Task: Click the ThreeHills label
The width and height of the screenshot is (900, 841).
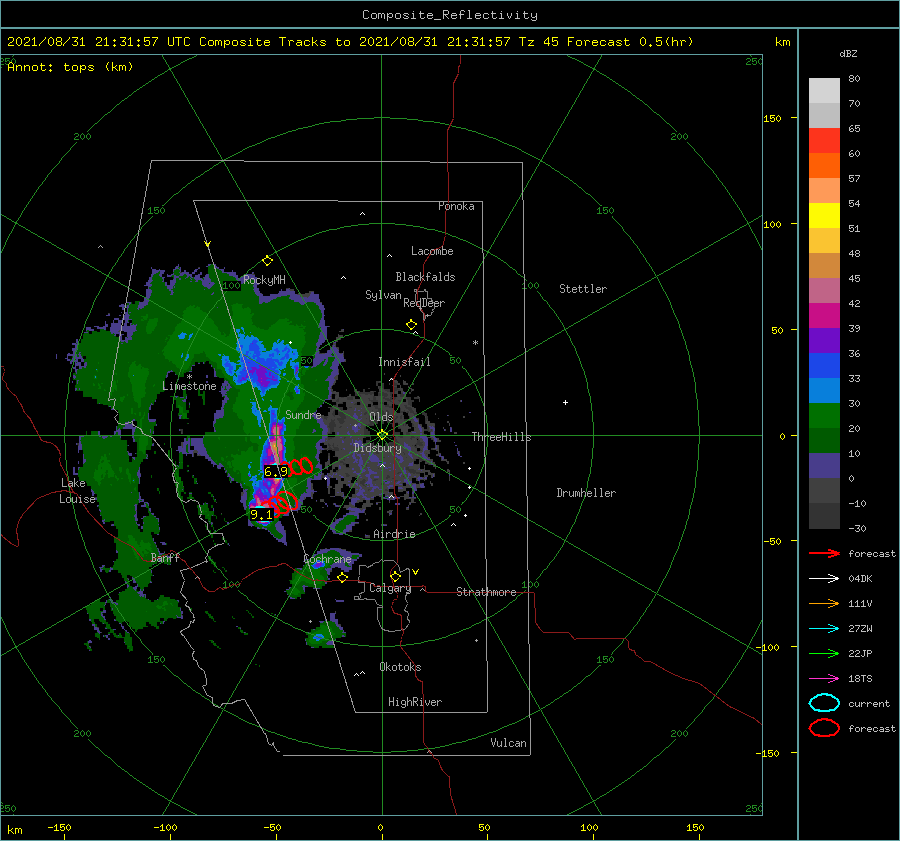Action: 501,437
